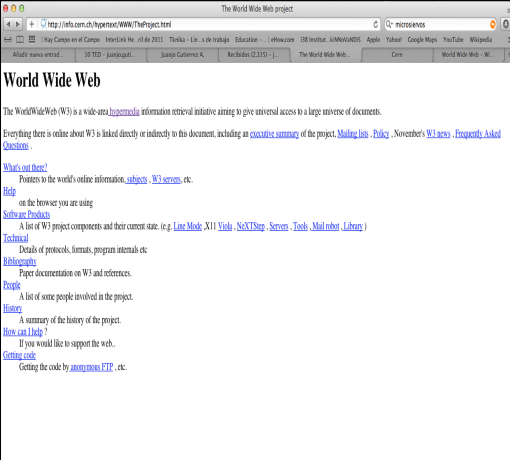Follow the Mail robot link
Viewport: 510px width, 460px height.
coord(325,226)
